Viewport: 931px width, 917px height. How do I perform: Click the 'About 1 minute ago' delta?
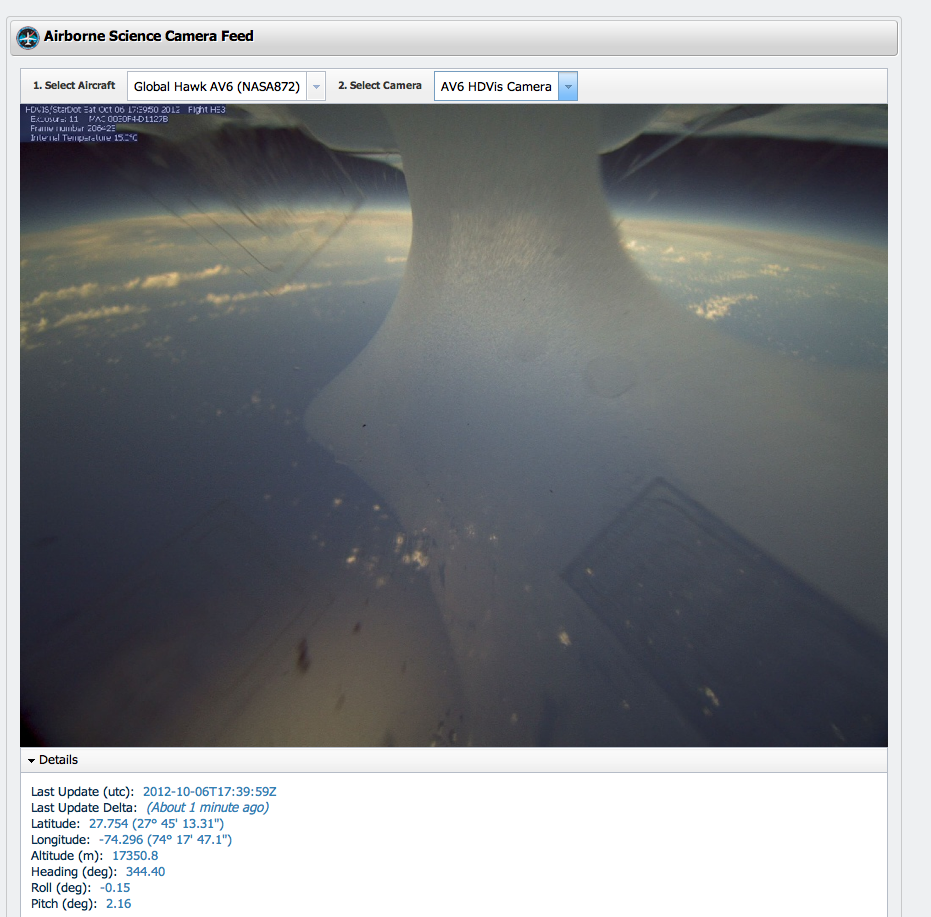point(207,807)
